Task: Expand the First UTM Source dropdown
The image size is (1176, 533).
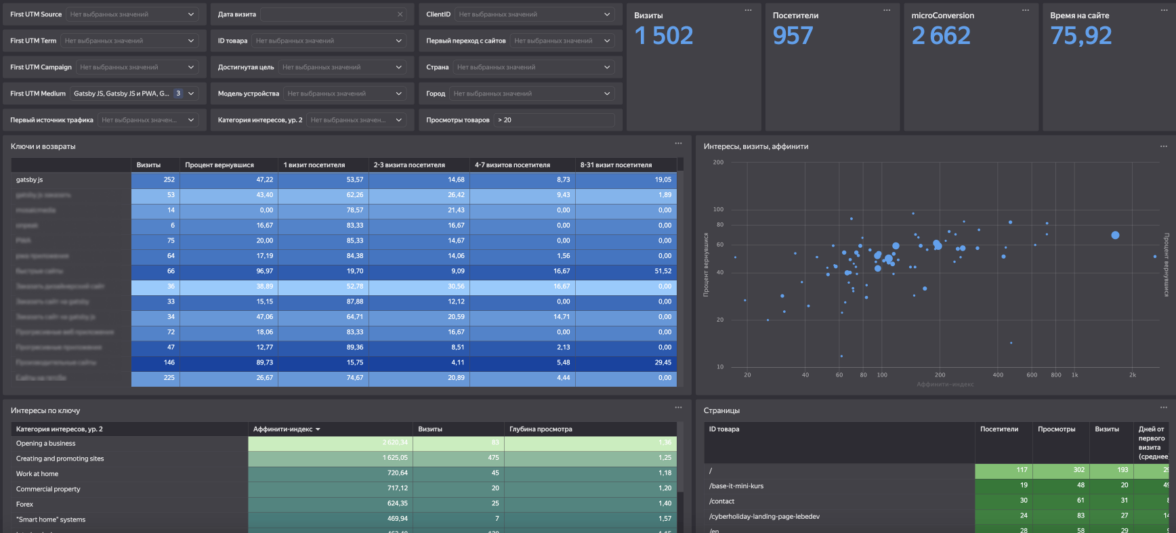Action: tap(191, 15)
